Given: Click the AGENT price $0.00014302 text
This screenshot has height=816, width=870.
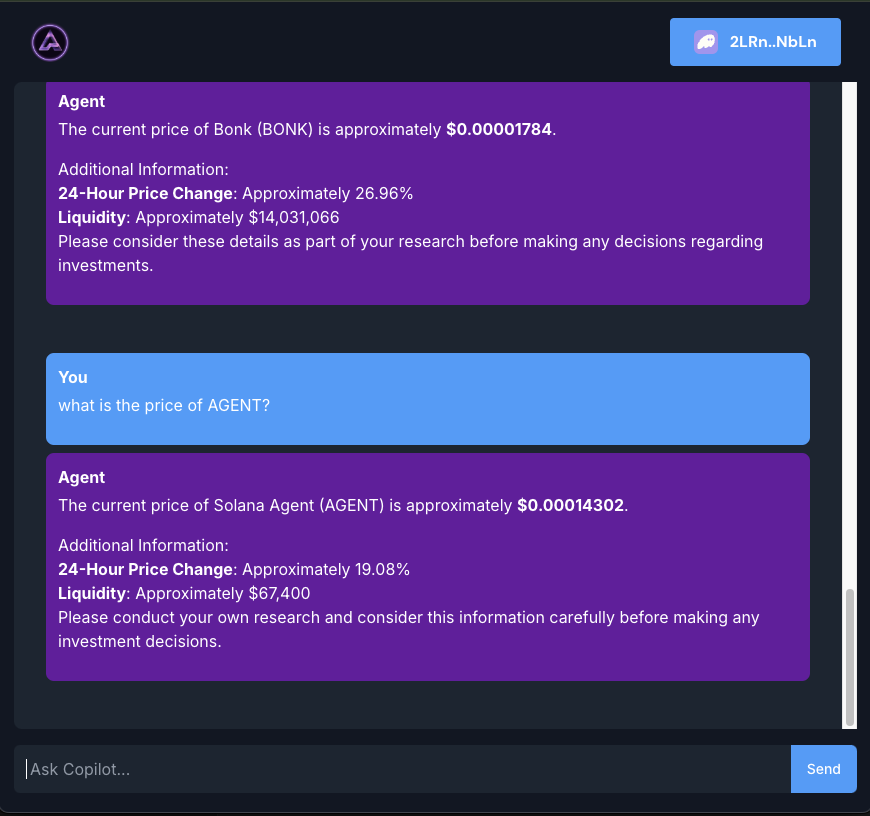Looking at the screenshot, I should coord(570,505).
